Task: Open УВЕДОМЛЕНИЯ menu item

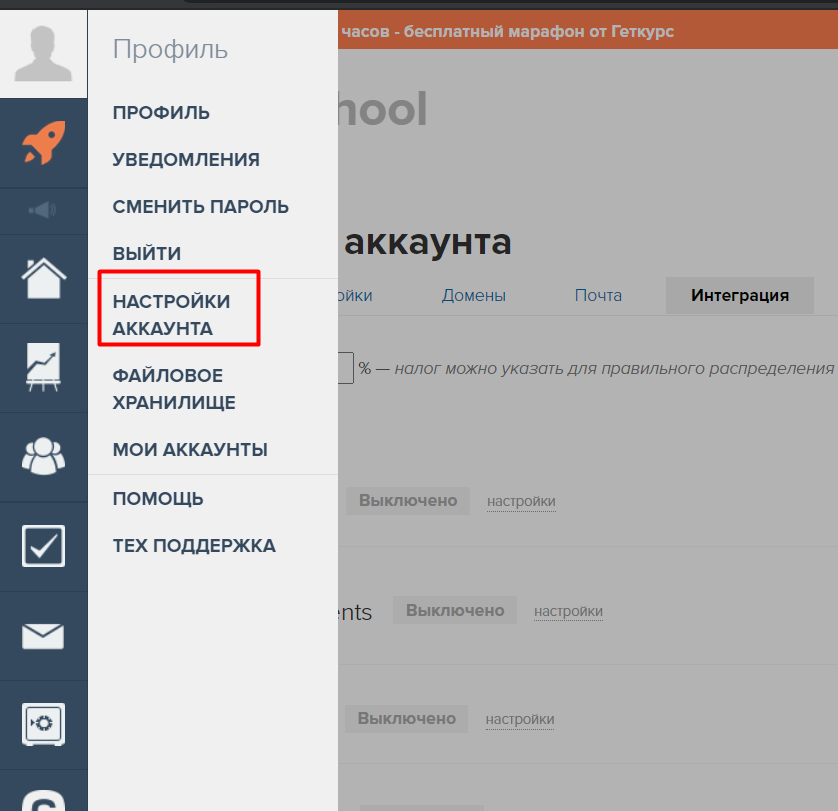Action: [186, 160]
